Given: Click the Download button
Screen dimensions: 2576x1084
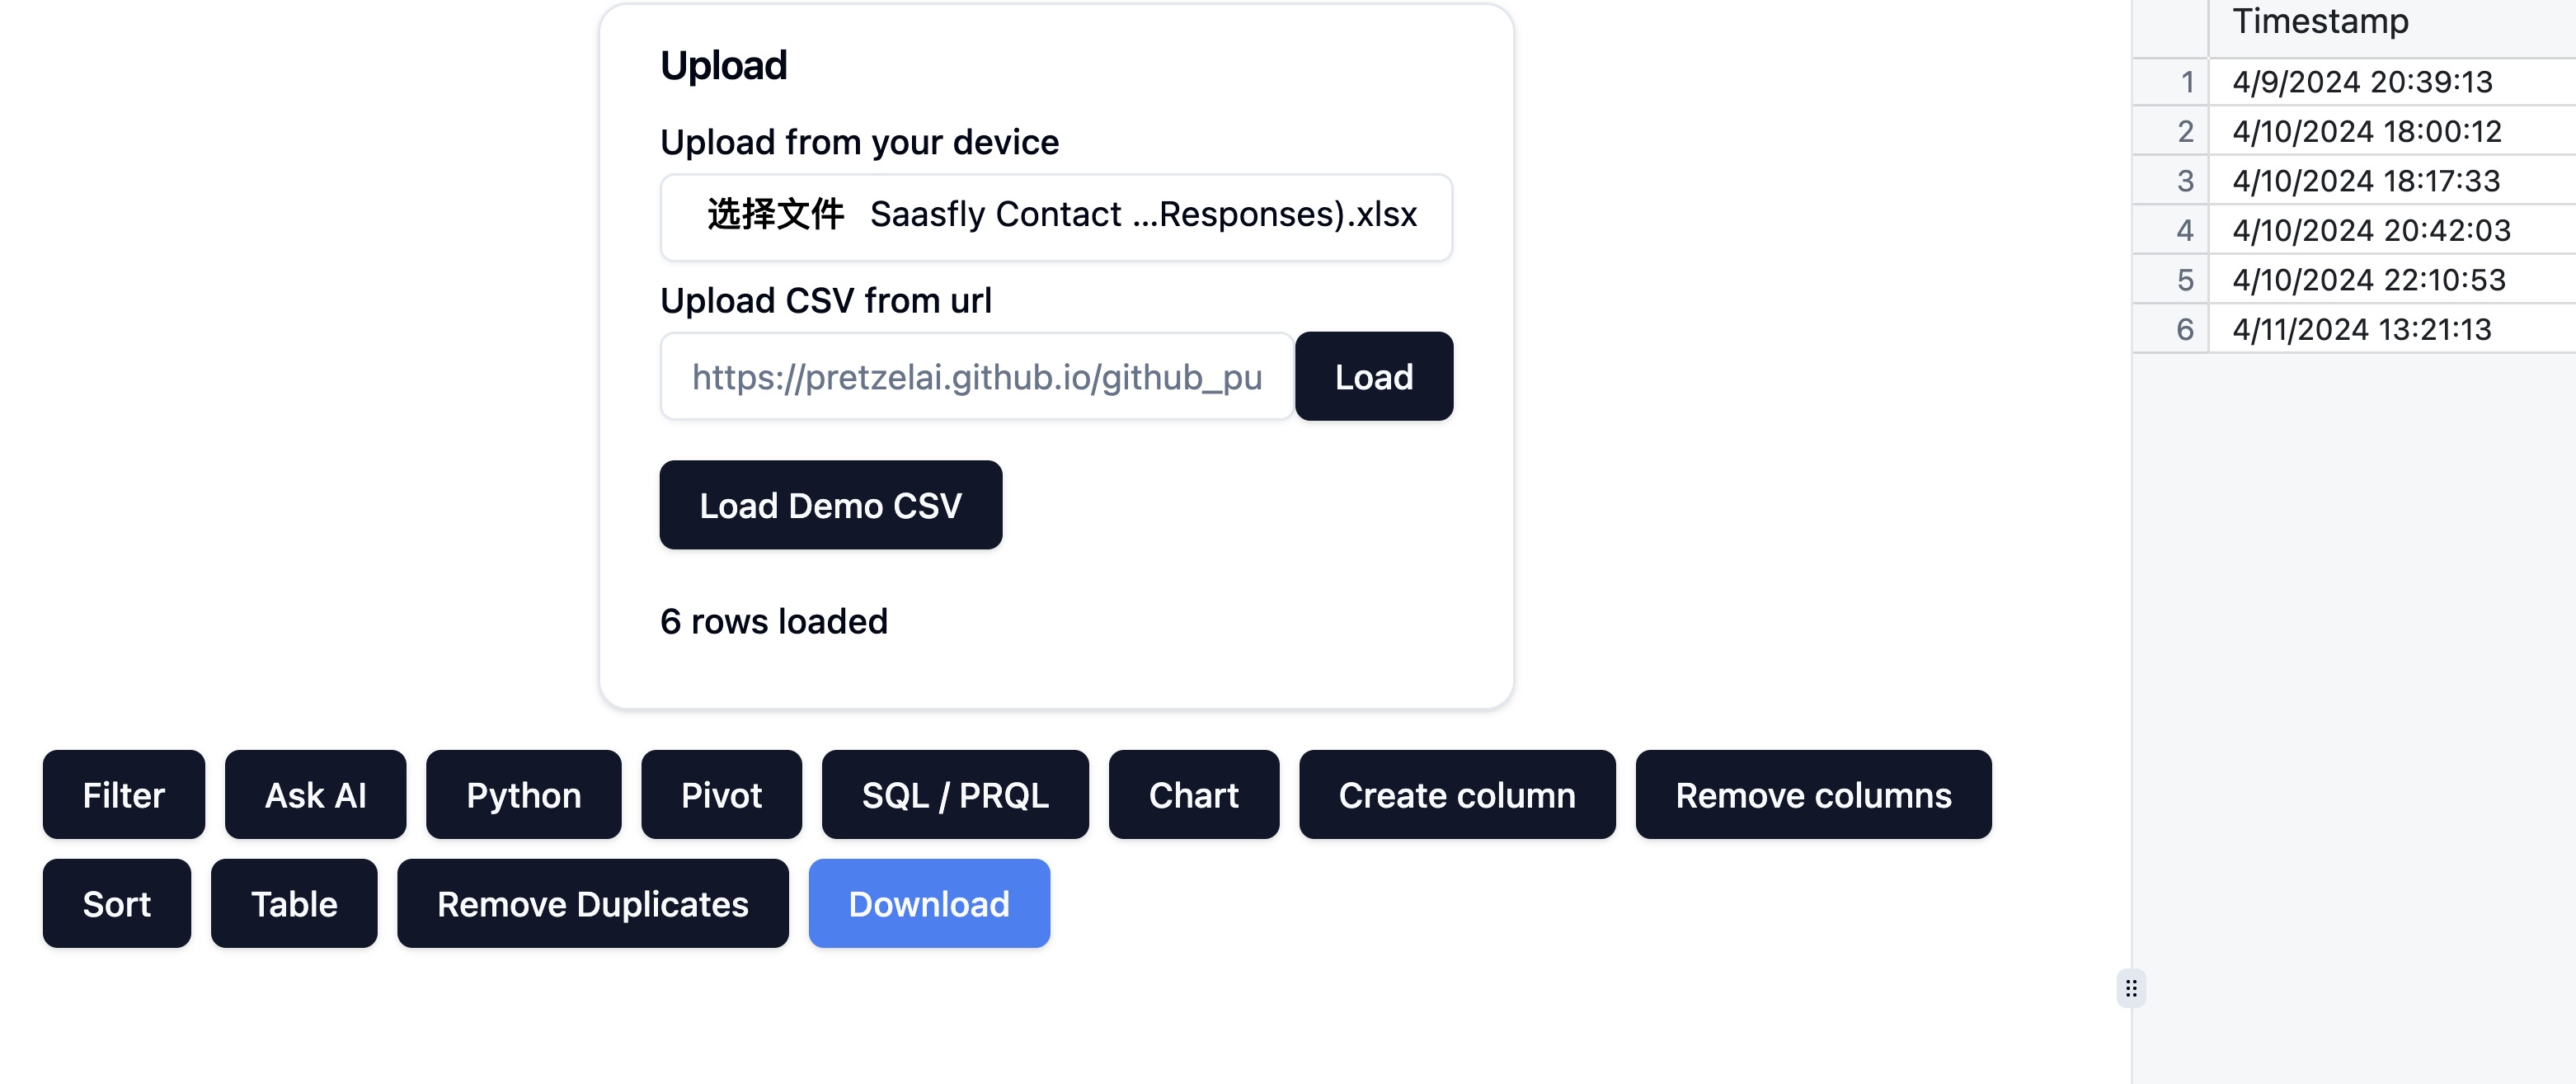Looking at the screenshot, I should point(928,903).
